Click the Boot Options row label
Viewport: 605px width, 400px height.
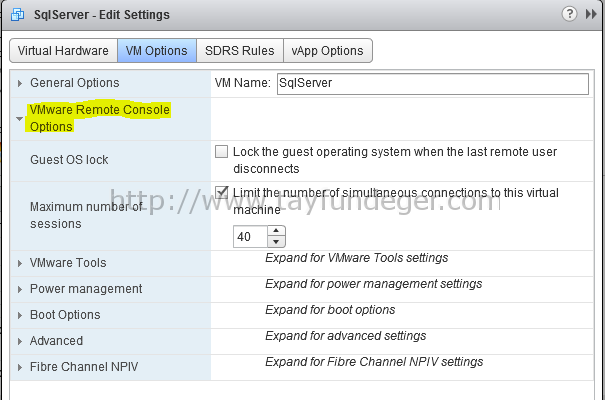point(65,315)
